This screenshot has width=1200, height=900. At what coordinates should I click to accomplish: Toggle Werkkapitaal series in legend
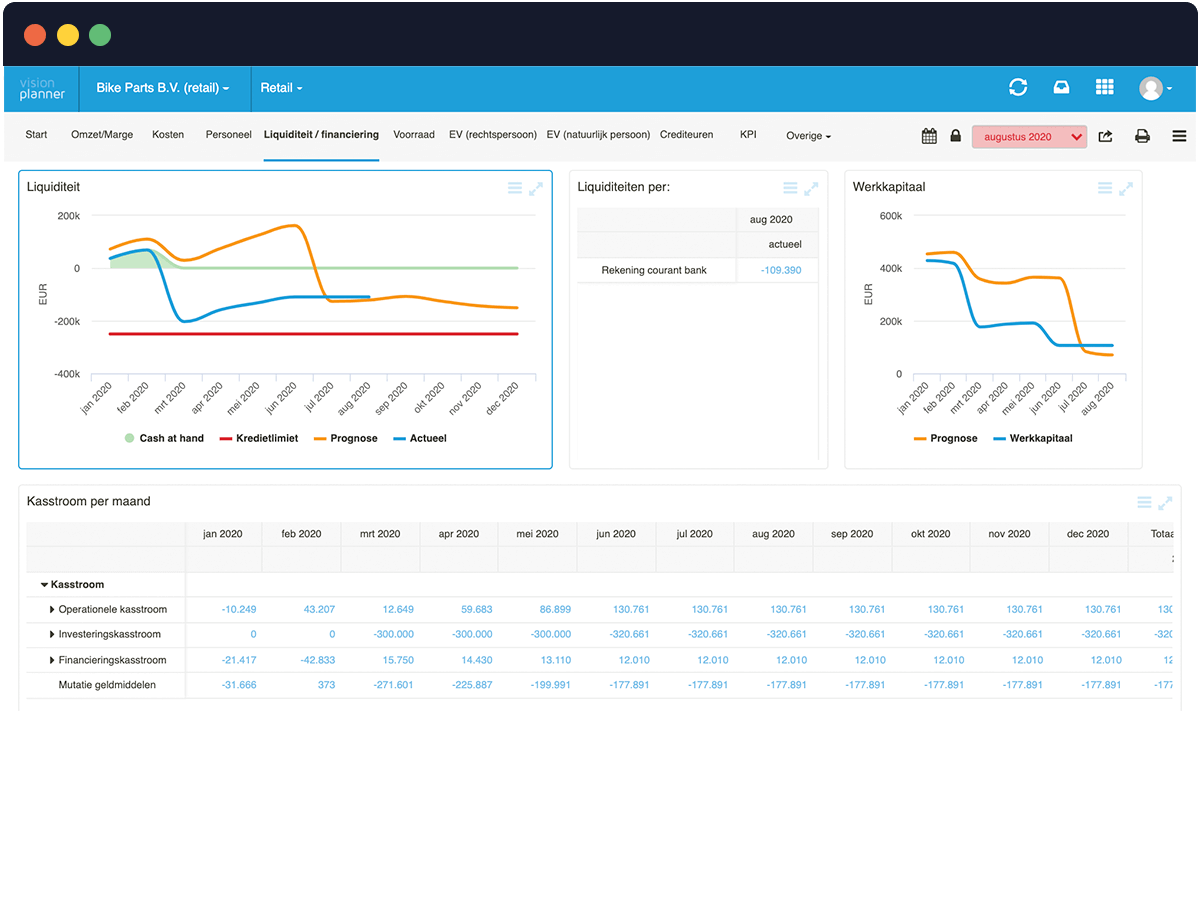point(1033,438)
